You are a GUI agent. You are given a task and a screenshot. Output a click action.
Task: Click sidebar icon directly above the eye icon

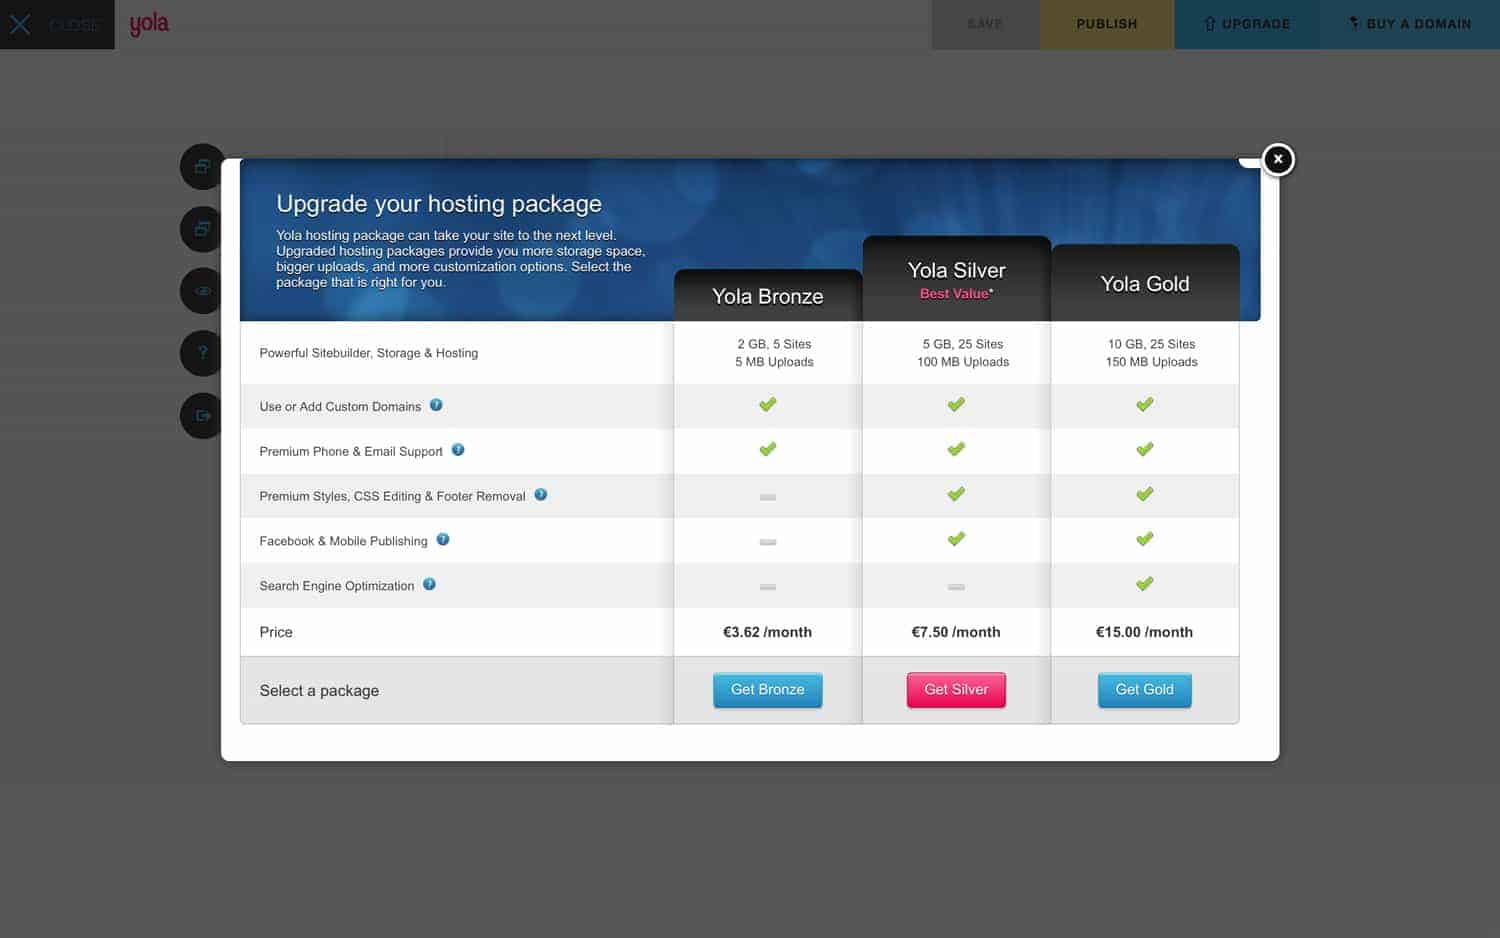coord(202,229)
